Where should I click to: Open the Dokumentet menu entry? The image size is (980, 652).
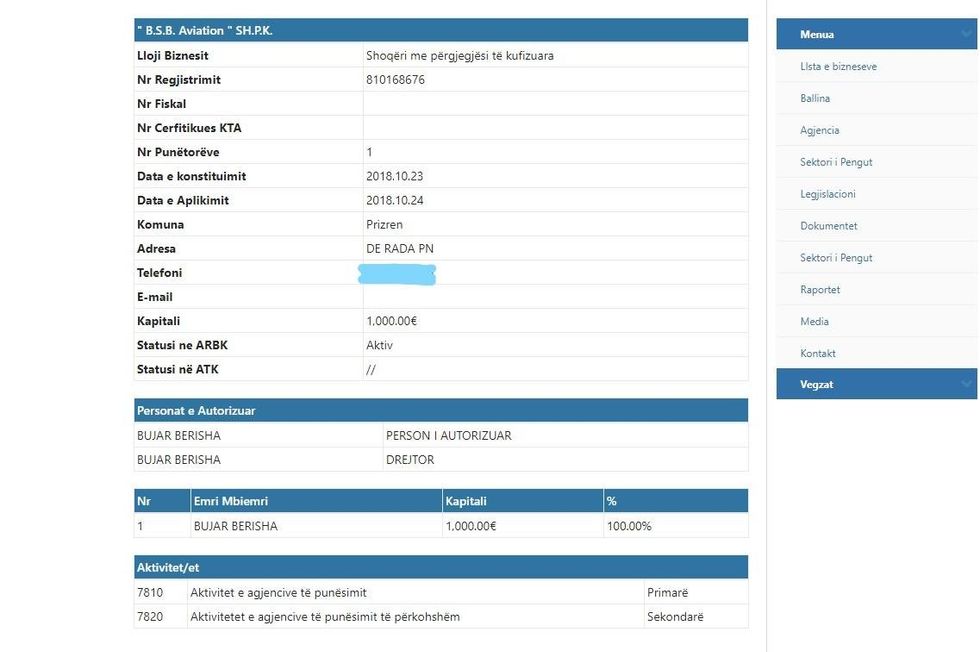[x=828, y=226]
